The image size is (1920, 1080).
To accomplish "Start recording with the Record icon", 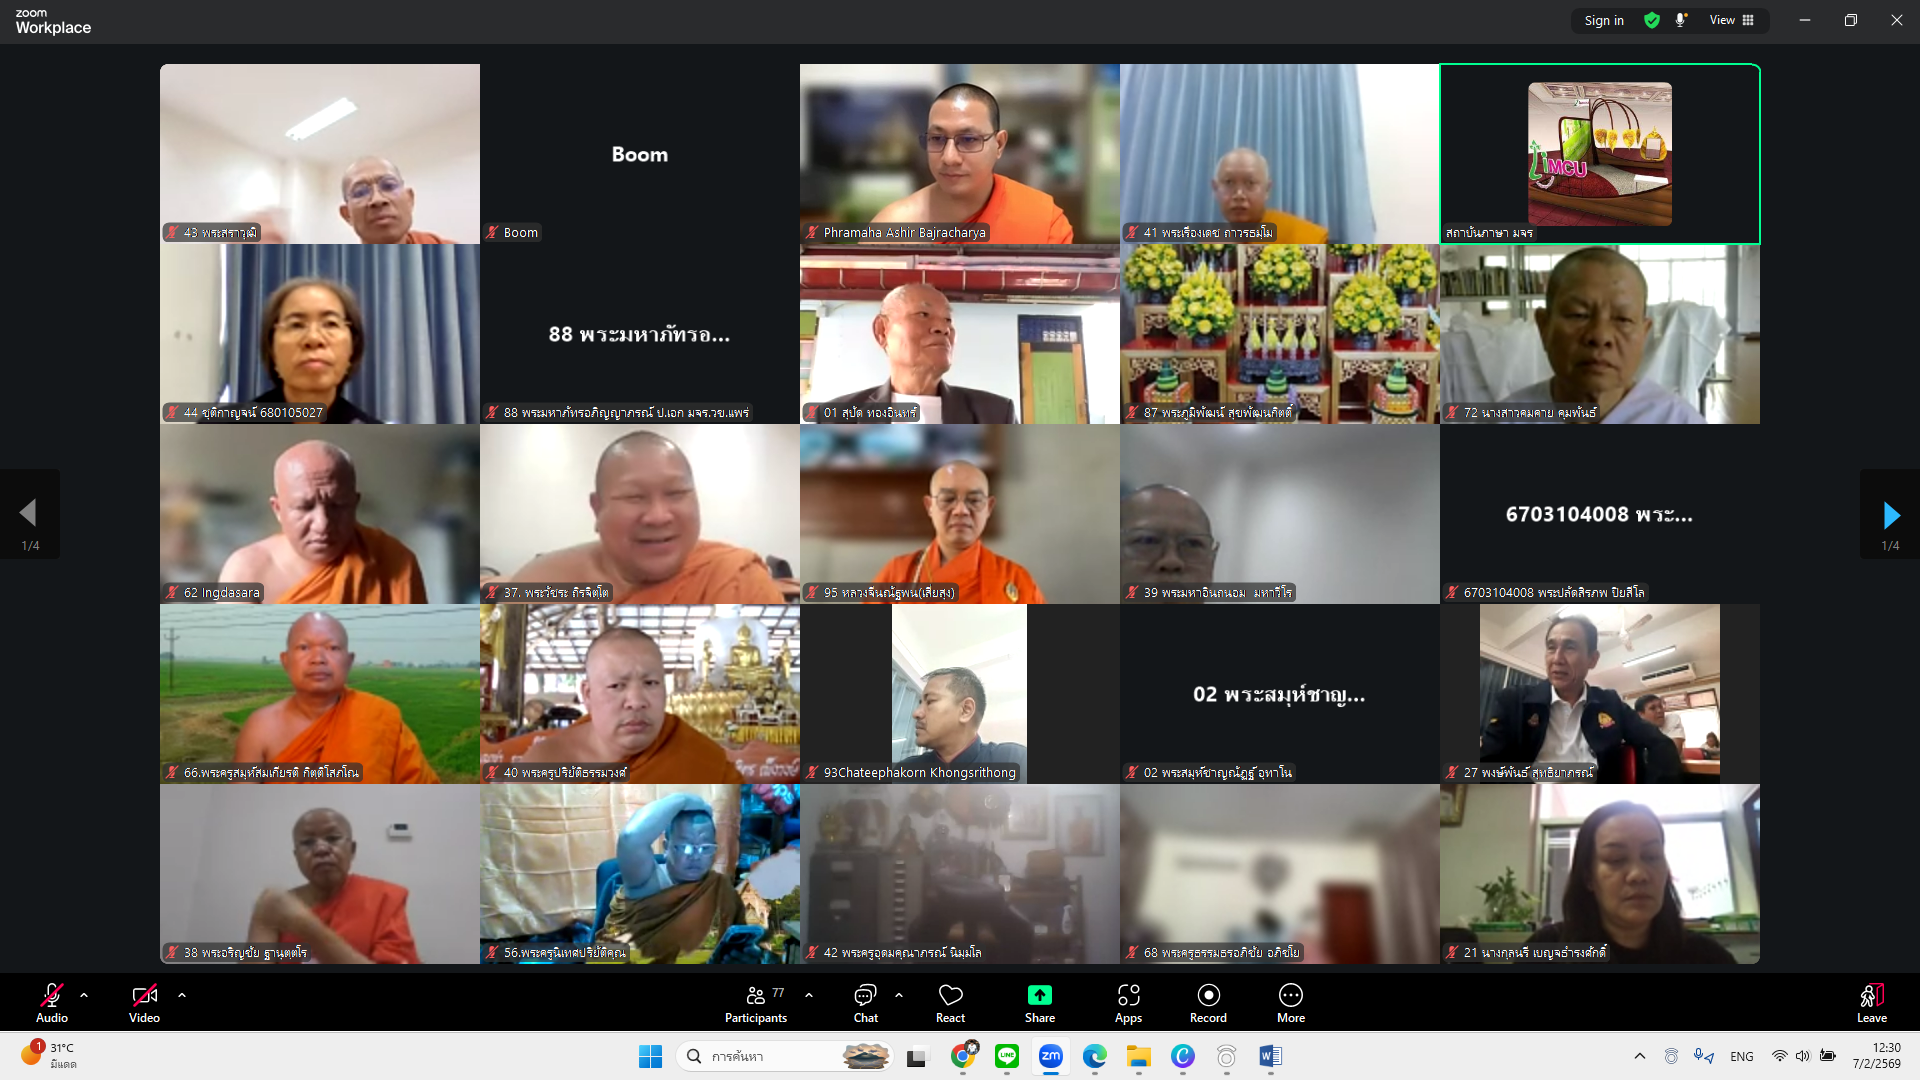I will pos(1208,995).
